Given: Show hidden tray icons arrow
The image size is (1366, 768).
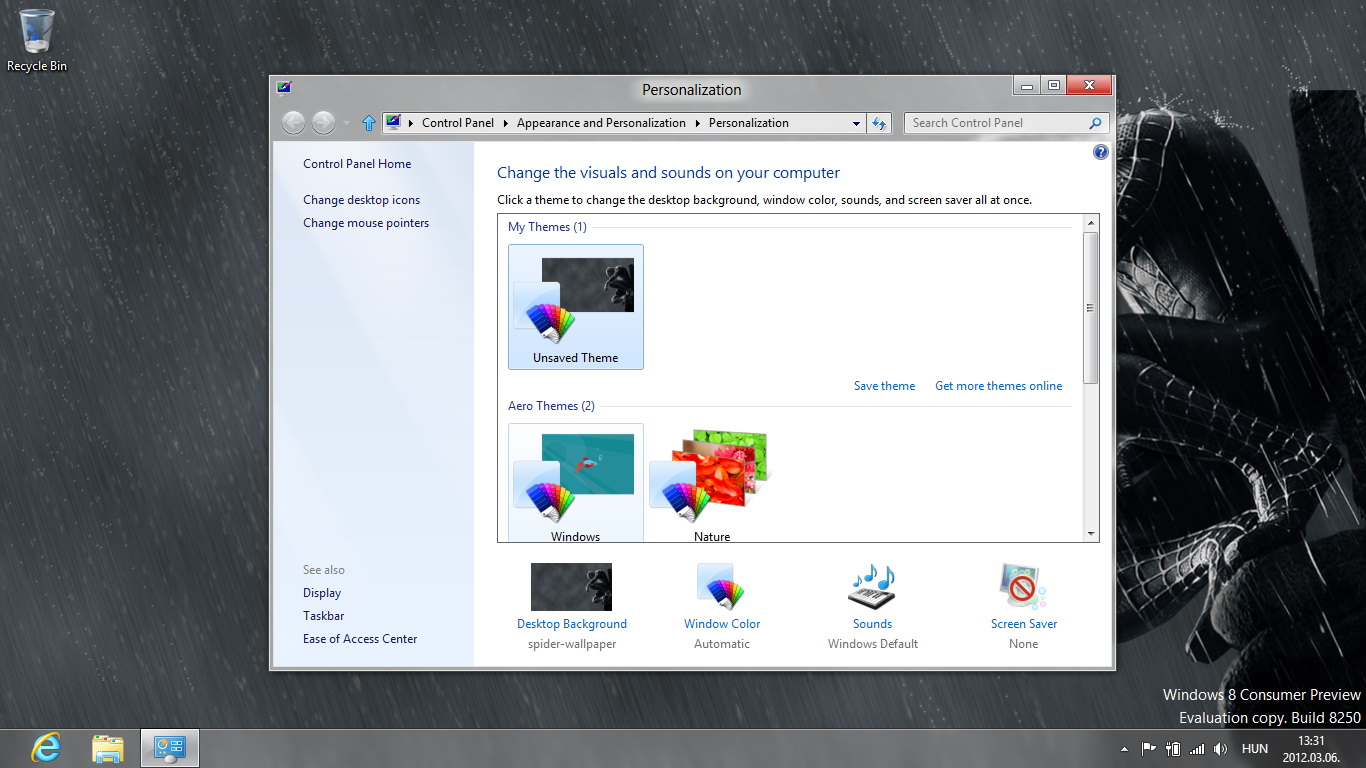Looking at the screenshot, I should 1124,748.
